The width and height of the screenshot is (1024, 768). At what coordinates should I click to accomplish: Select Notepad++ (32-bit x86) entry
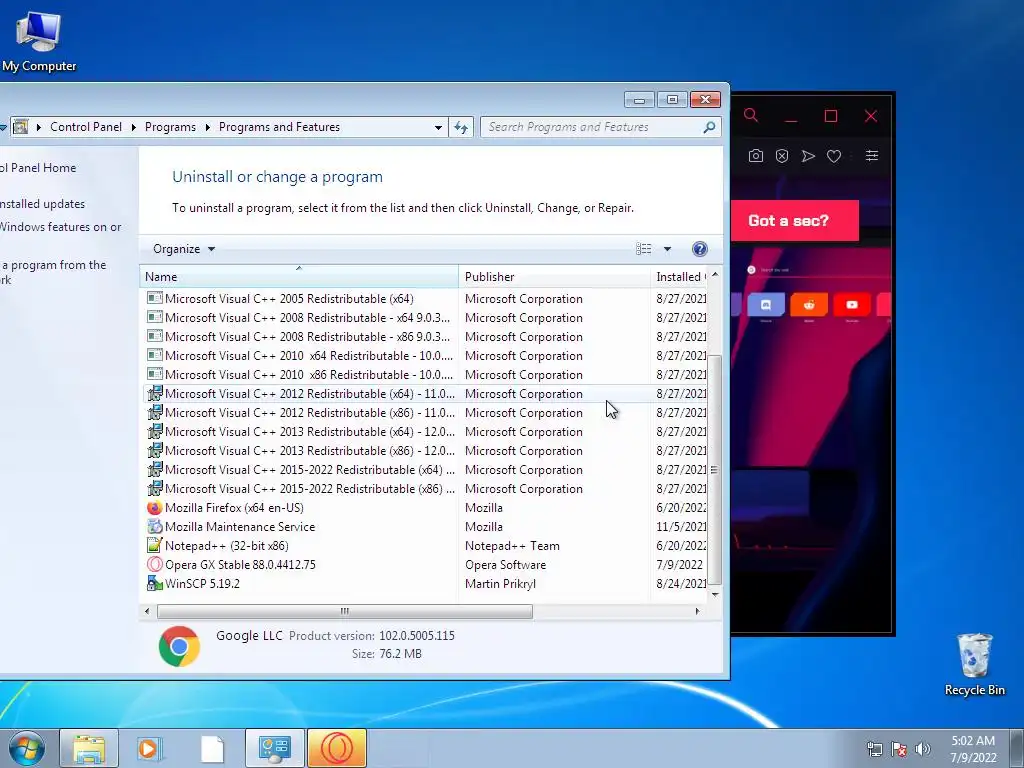click(x=424, y=545)
